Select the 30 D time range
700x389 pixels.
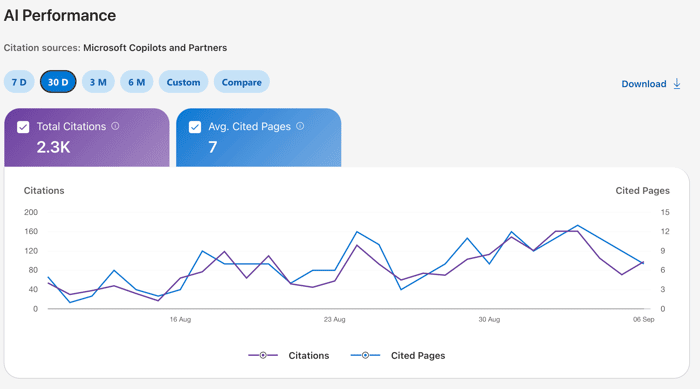58,82
